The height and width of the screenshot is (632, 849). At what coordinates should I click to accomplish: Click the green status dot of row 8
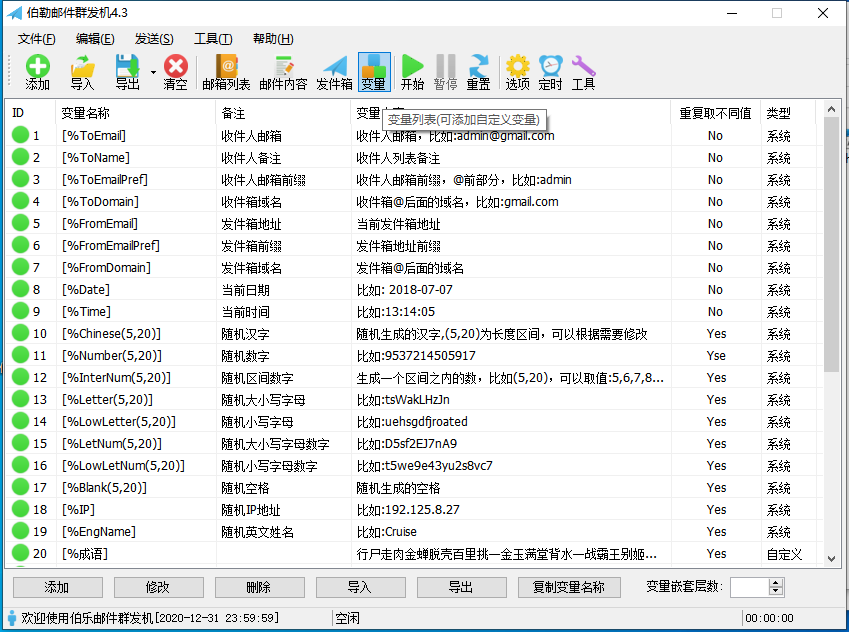coord(21,289)
